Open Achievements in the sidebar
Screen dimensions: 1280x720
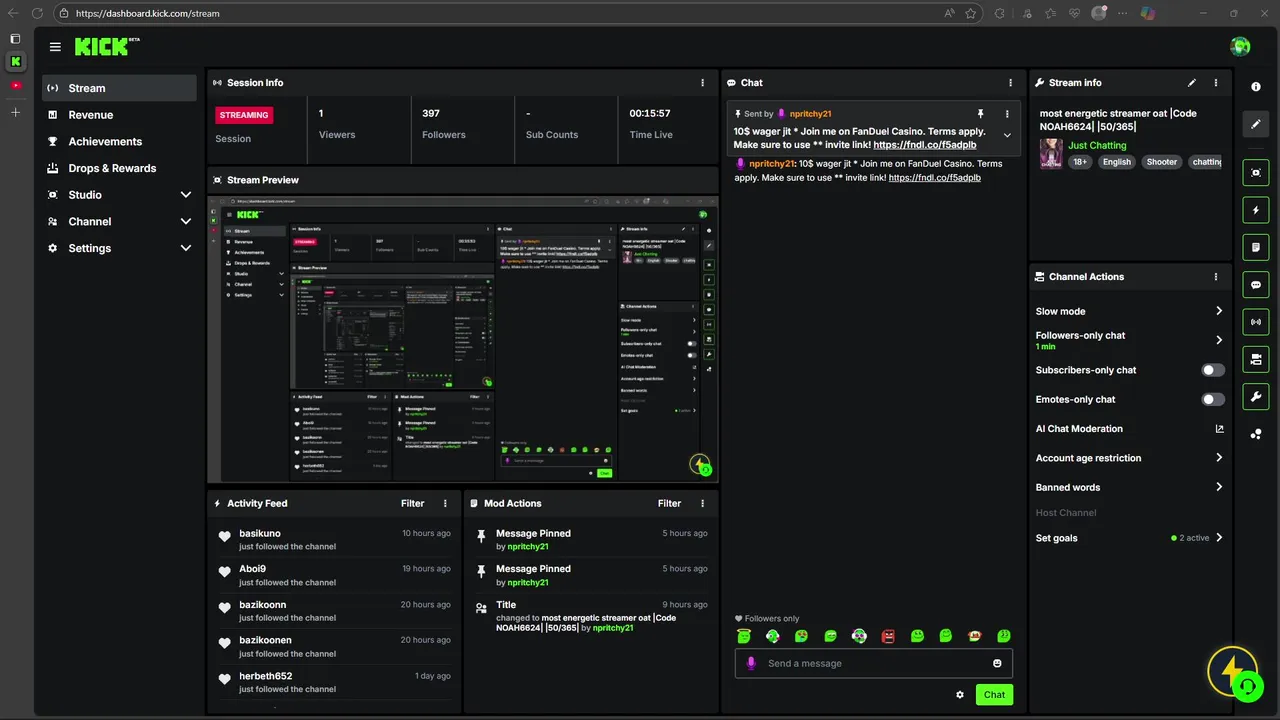pos(119,142)
